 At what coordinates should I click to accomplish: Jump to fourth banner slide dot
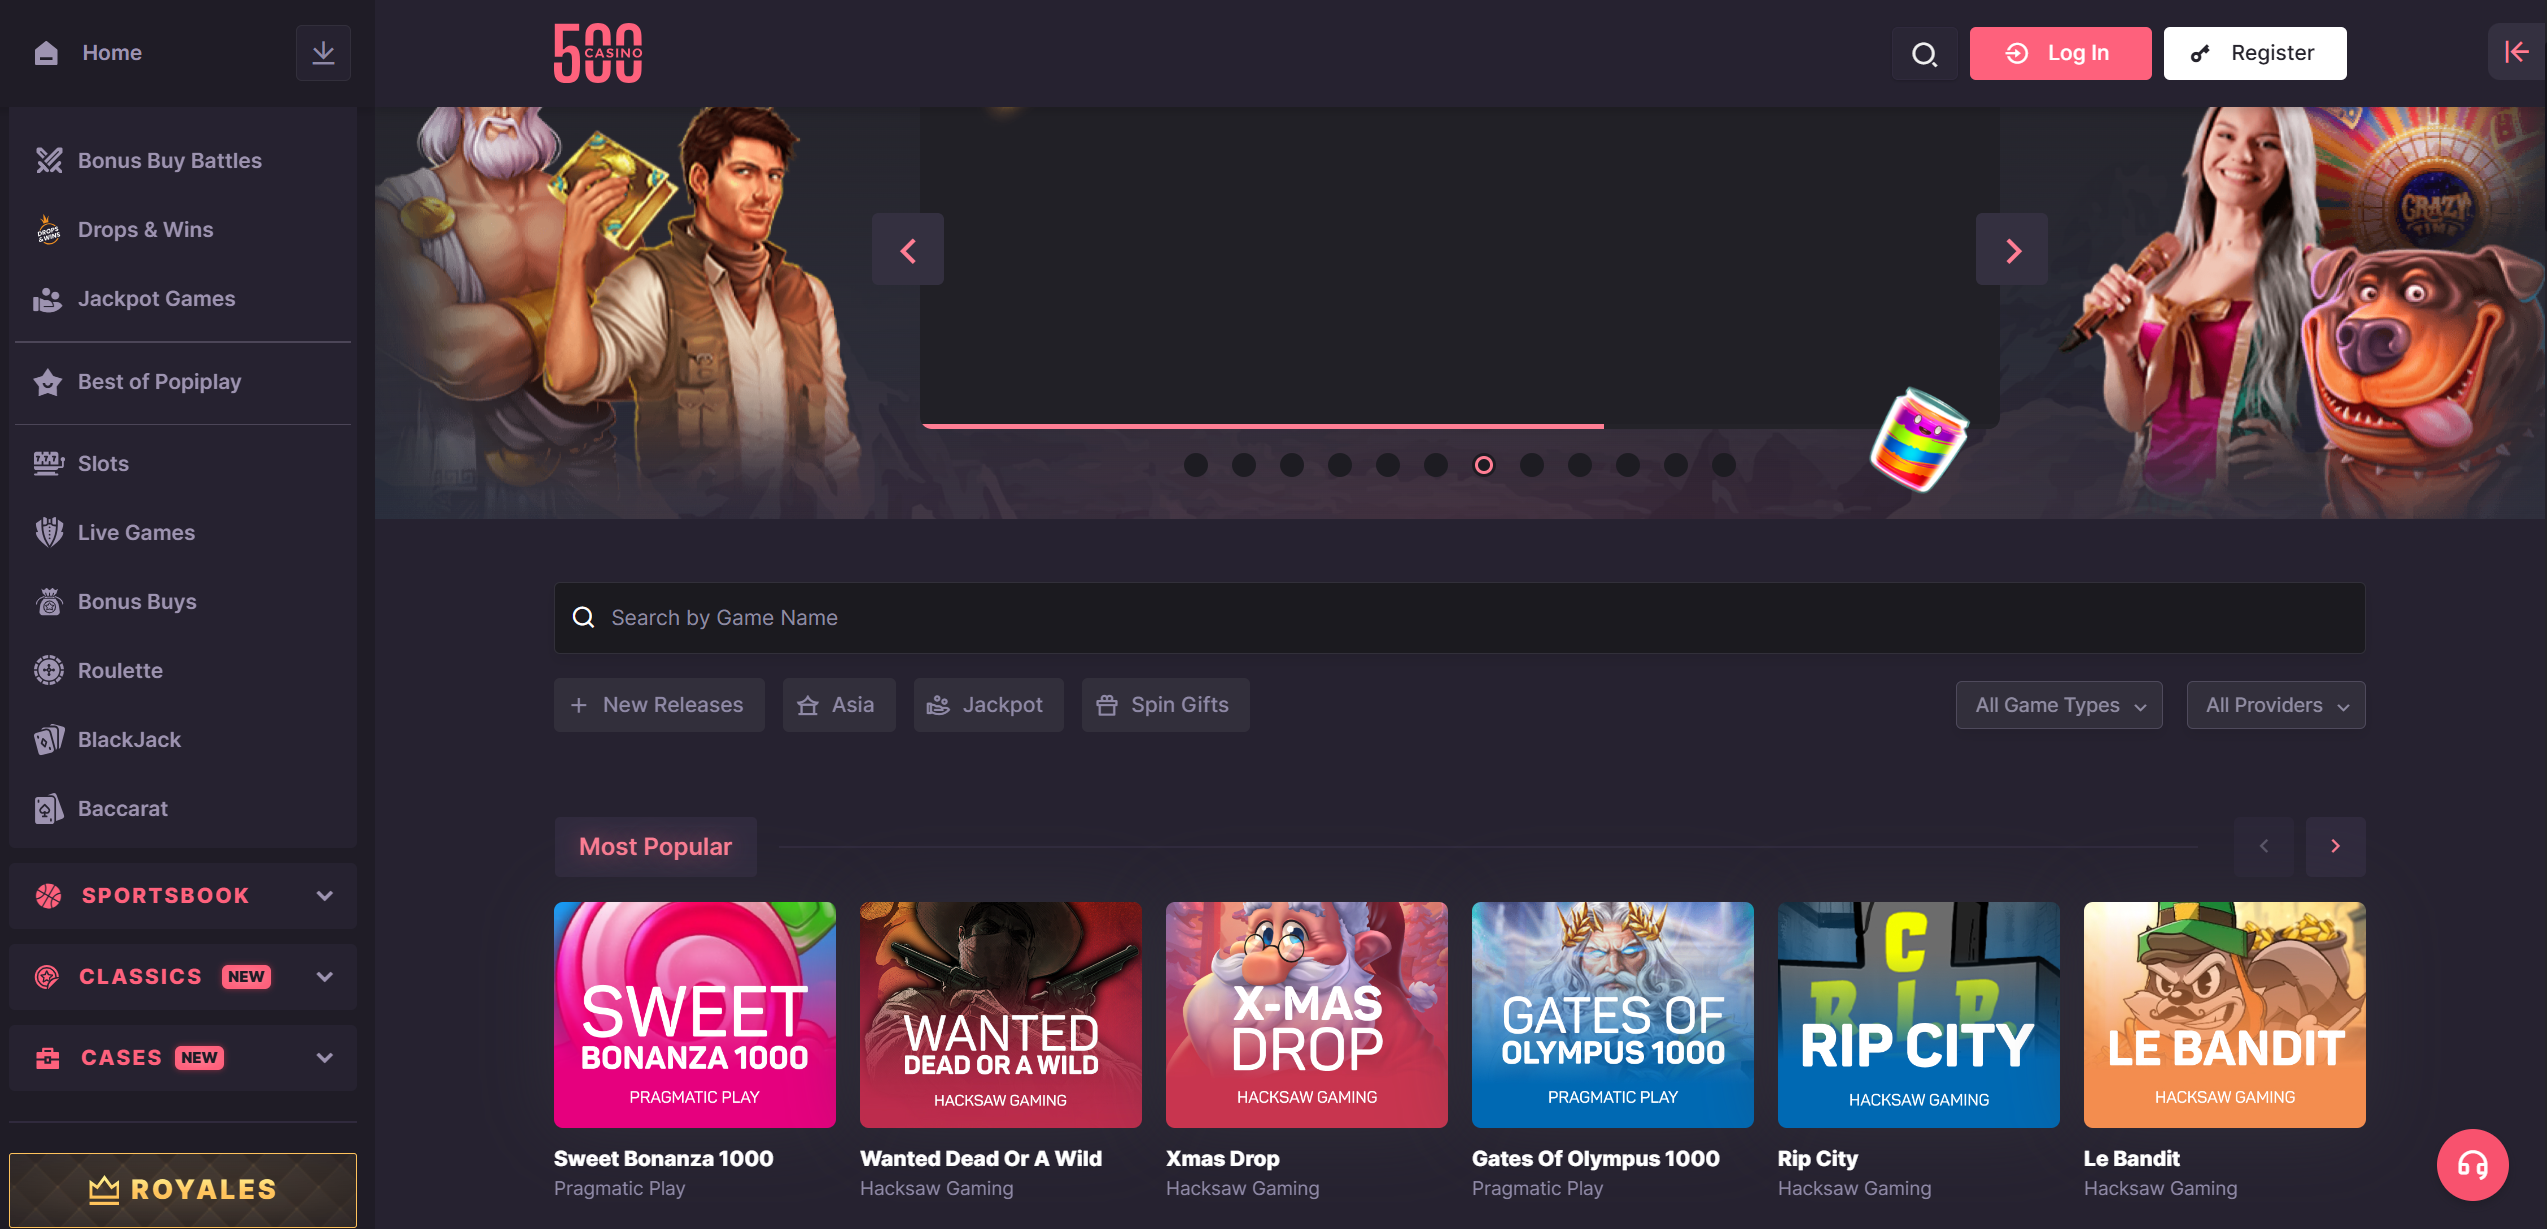point(1340,465)
